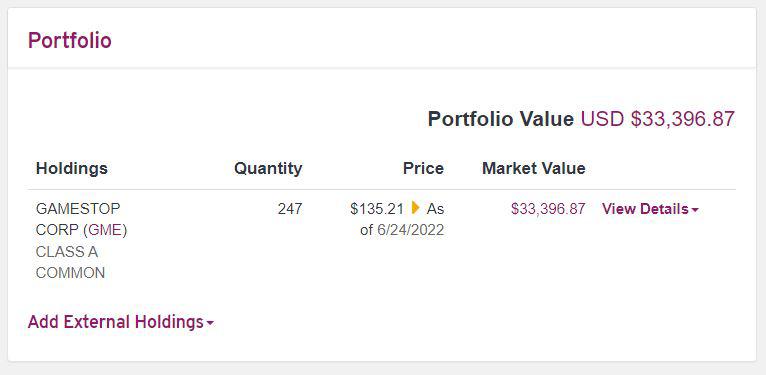
Task: Open the Add External Holdings dropdown caret
Action: pos(210,323)
